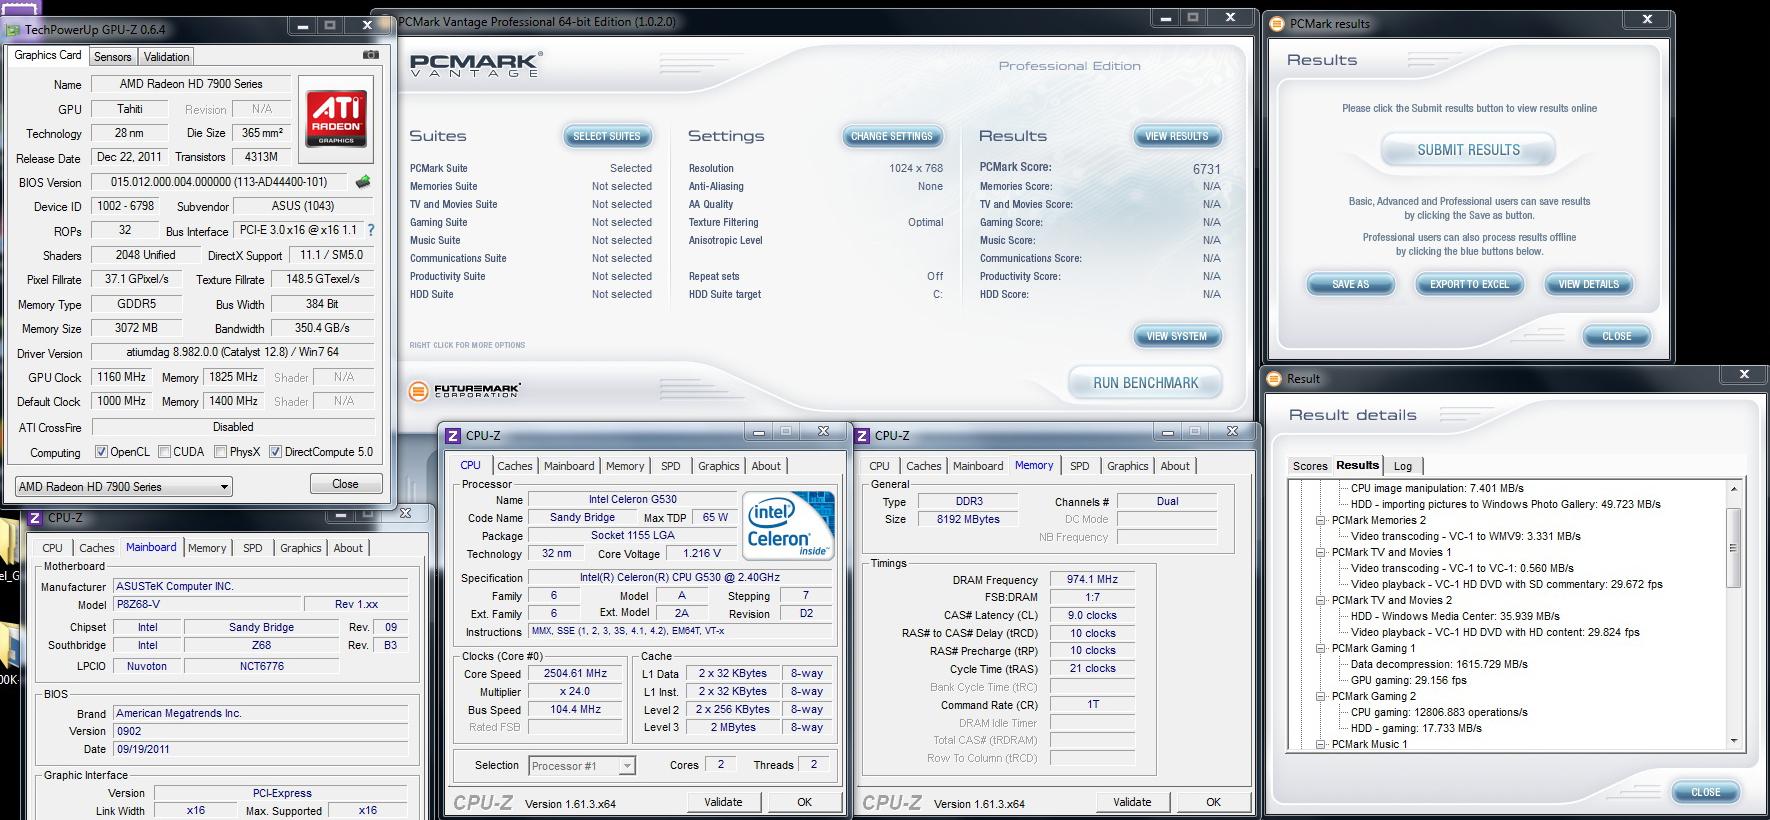The height and width of the screenshot is (820, 1770).
Task: Click the PCMark Vantage logo
Action: [x=476, y=65]
